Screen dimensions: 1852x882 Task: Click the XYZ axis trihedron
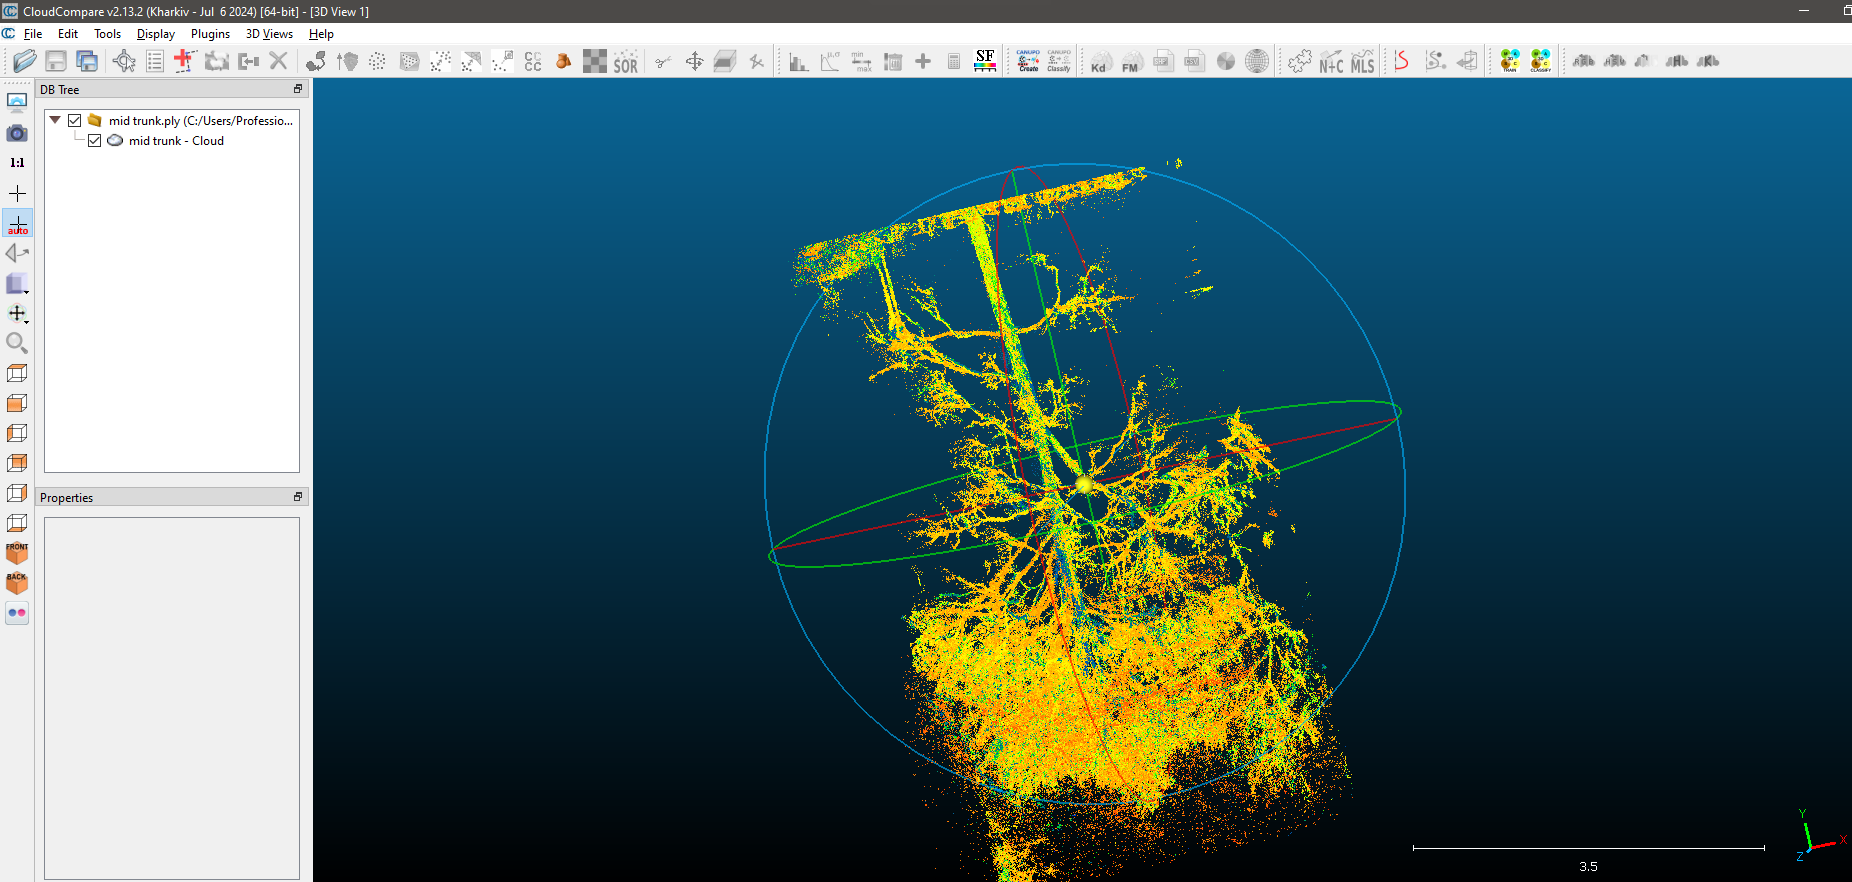pos(1819,835)
